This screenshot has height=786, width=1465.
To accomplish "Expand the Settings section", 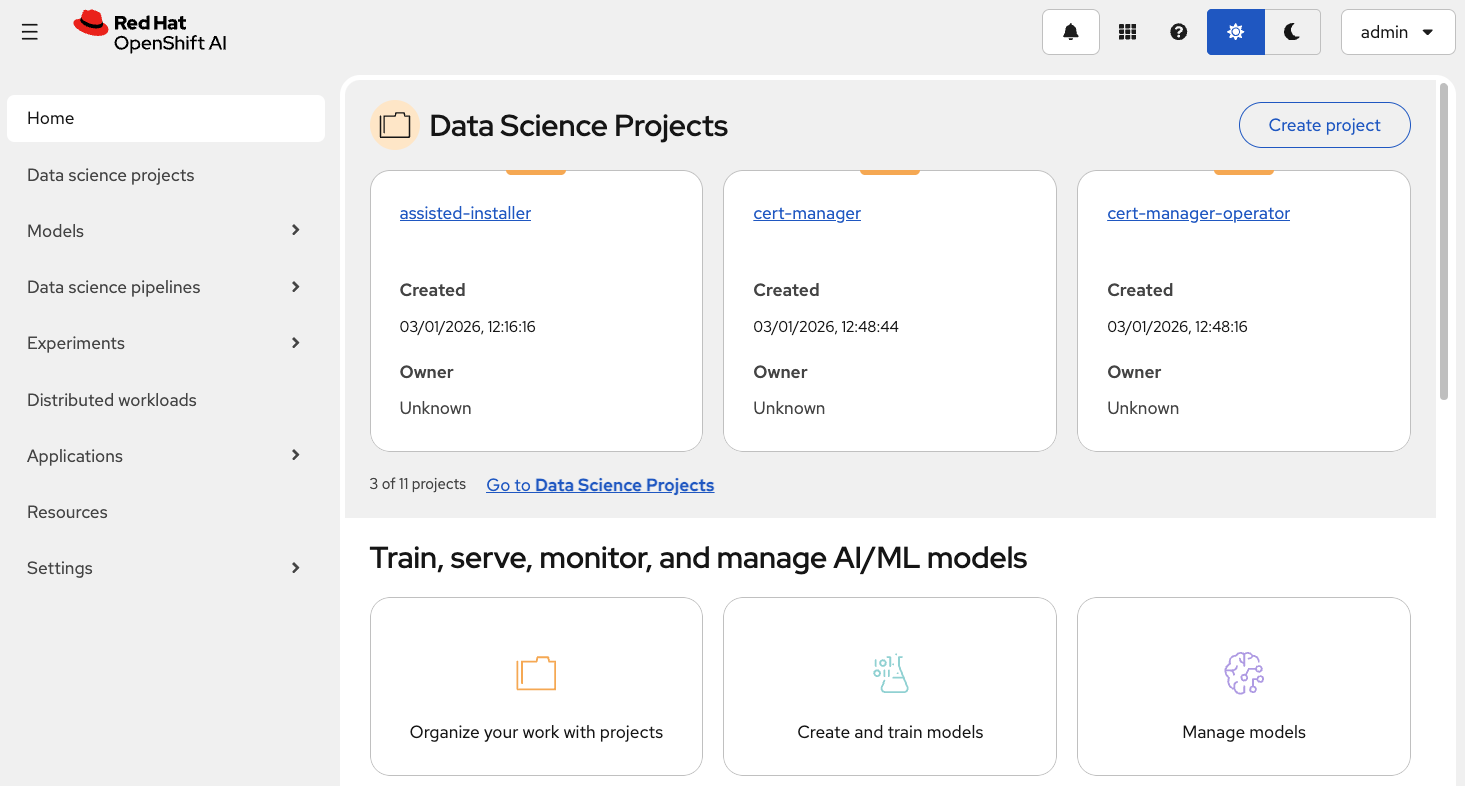I will pyautogui.click(x=165, y=567).
